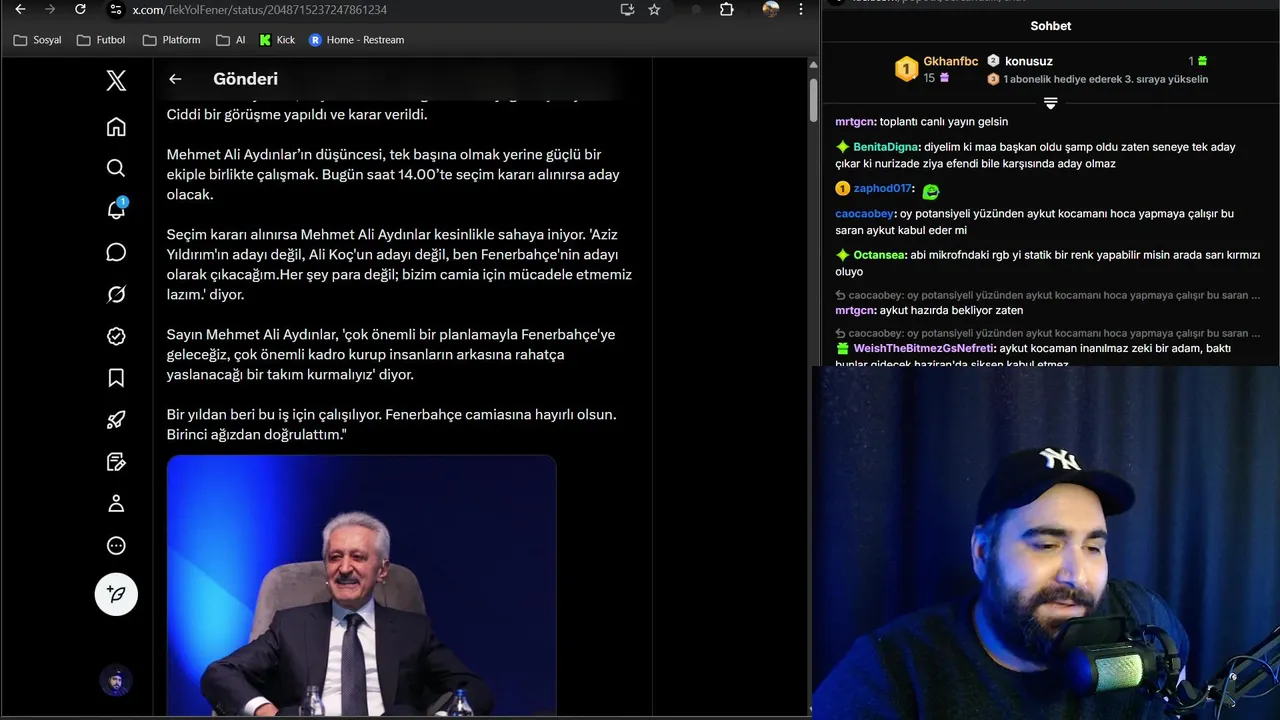1280x720 pixels.
Task: Open the browser extensions puzzle icon
Action: 727,9
